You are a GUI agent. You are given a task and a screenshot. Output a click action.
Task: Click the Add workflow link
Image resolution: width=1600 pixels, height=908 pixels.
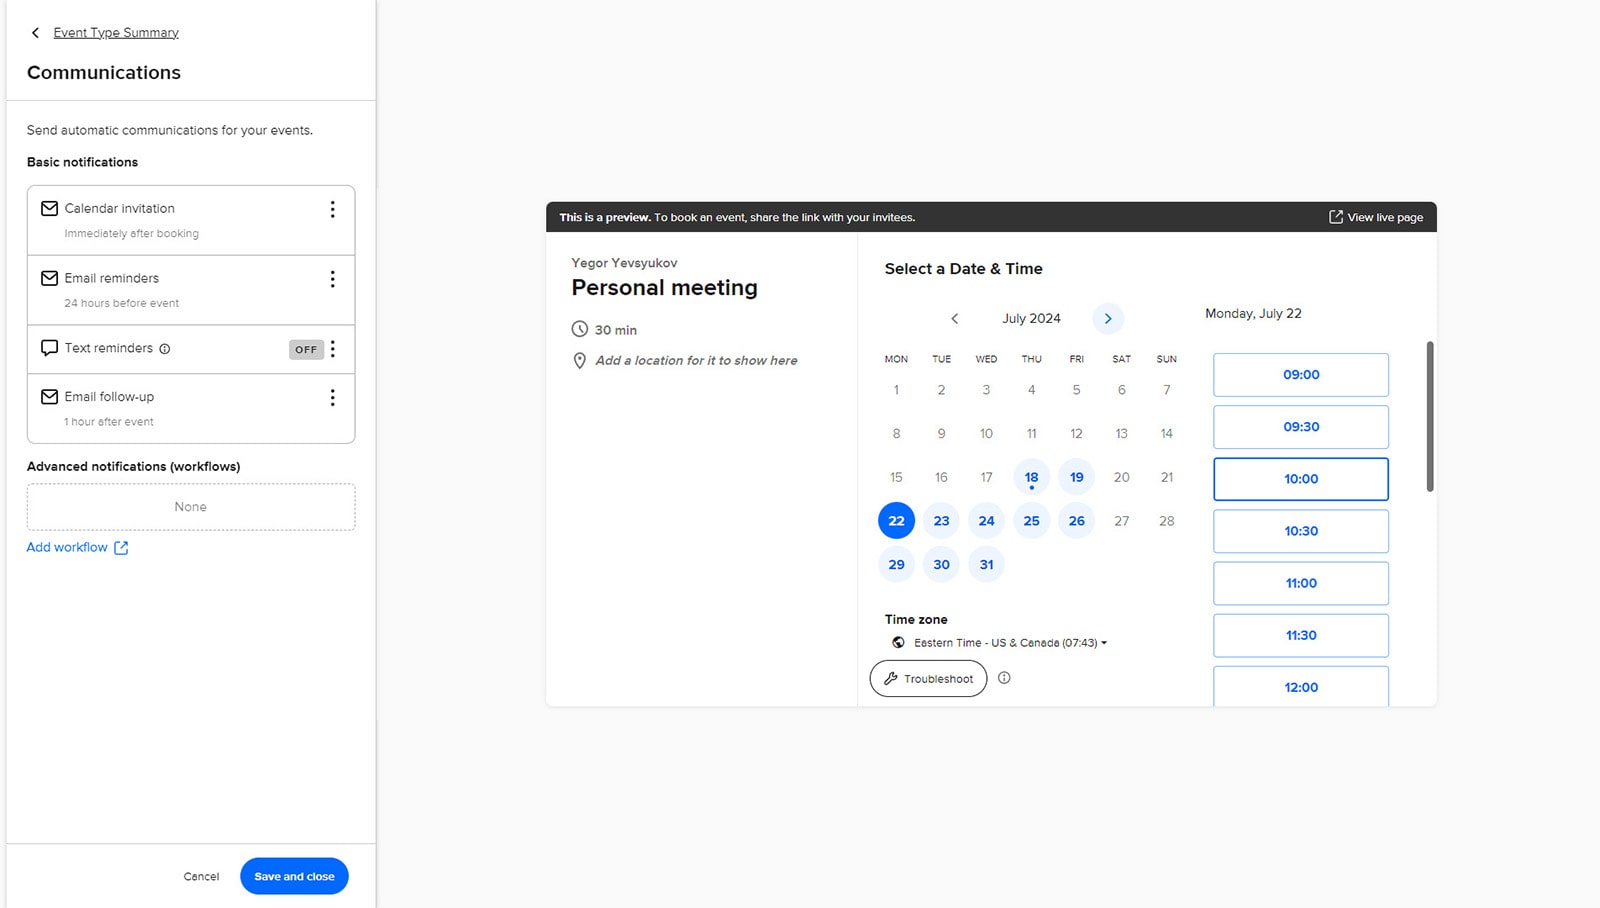67,547
